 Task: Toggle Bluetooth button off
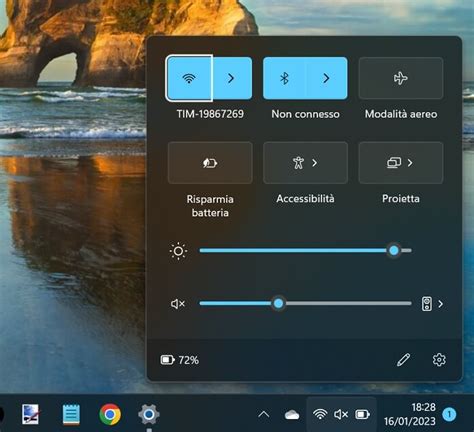click(x=284, y=78)
